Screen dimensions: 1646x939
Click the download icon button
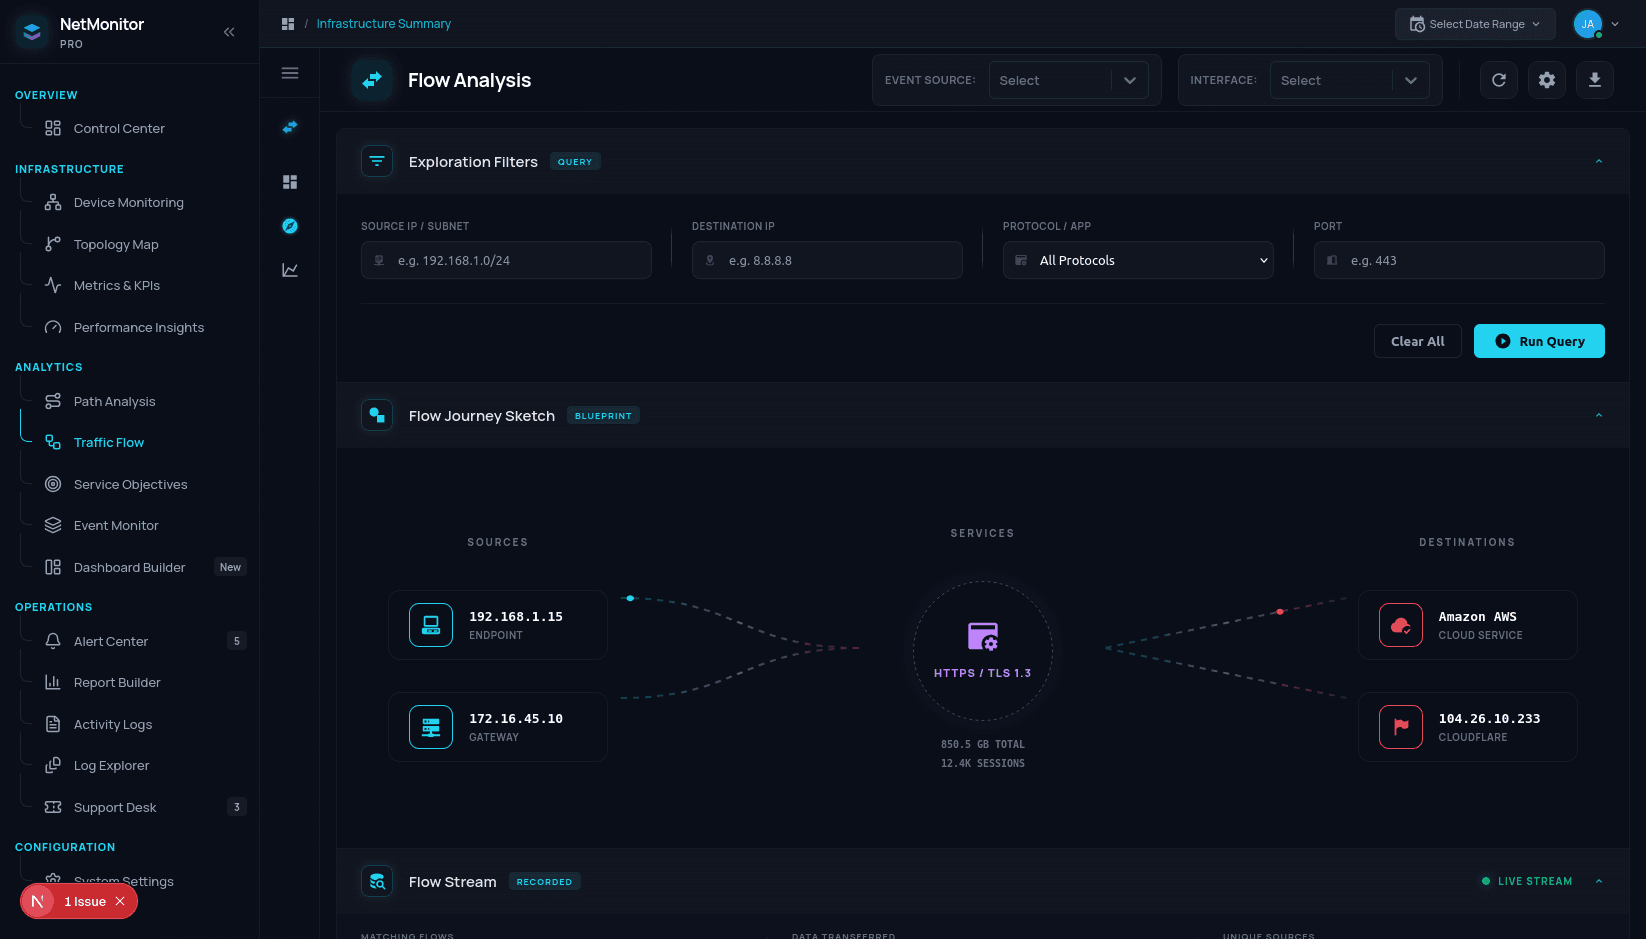(1594, 80)
